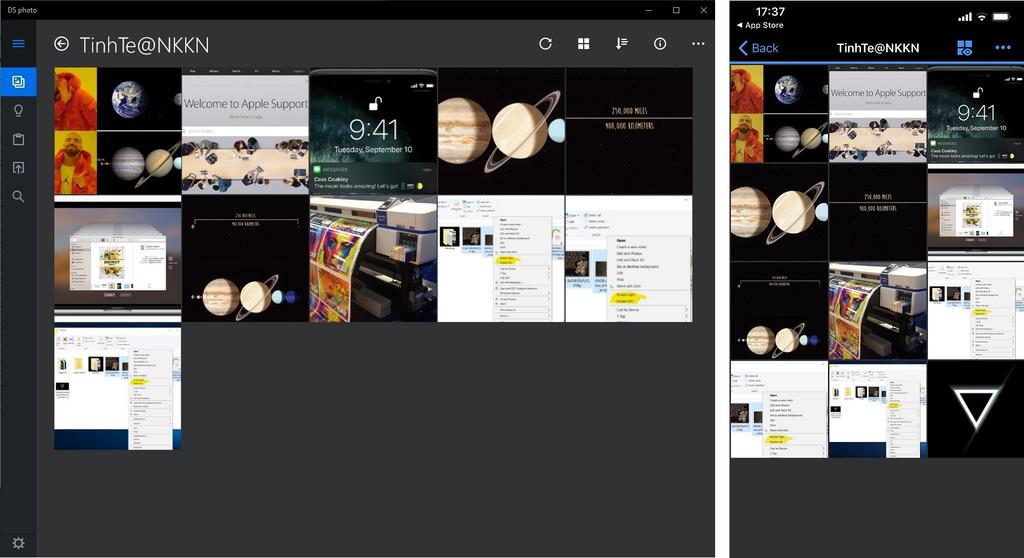Viewport: 1024px width, 558px height.
Task: Open 9:41 lock screen thumbnail on phone
Action: coord(976,114)
